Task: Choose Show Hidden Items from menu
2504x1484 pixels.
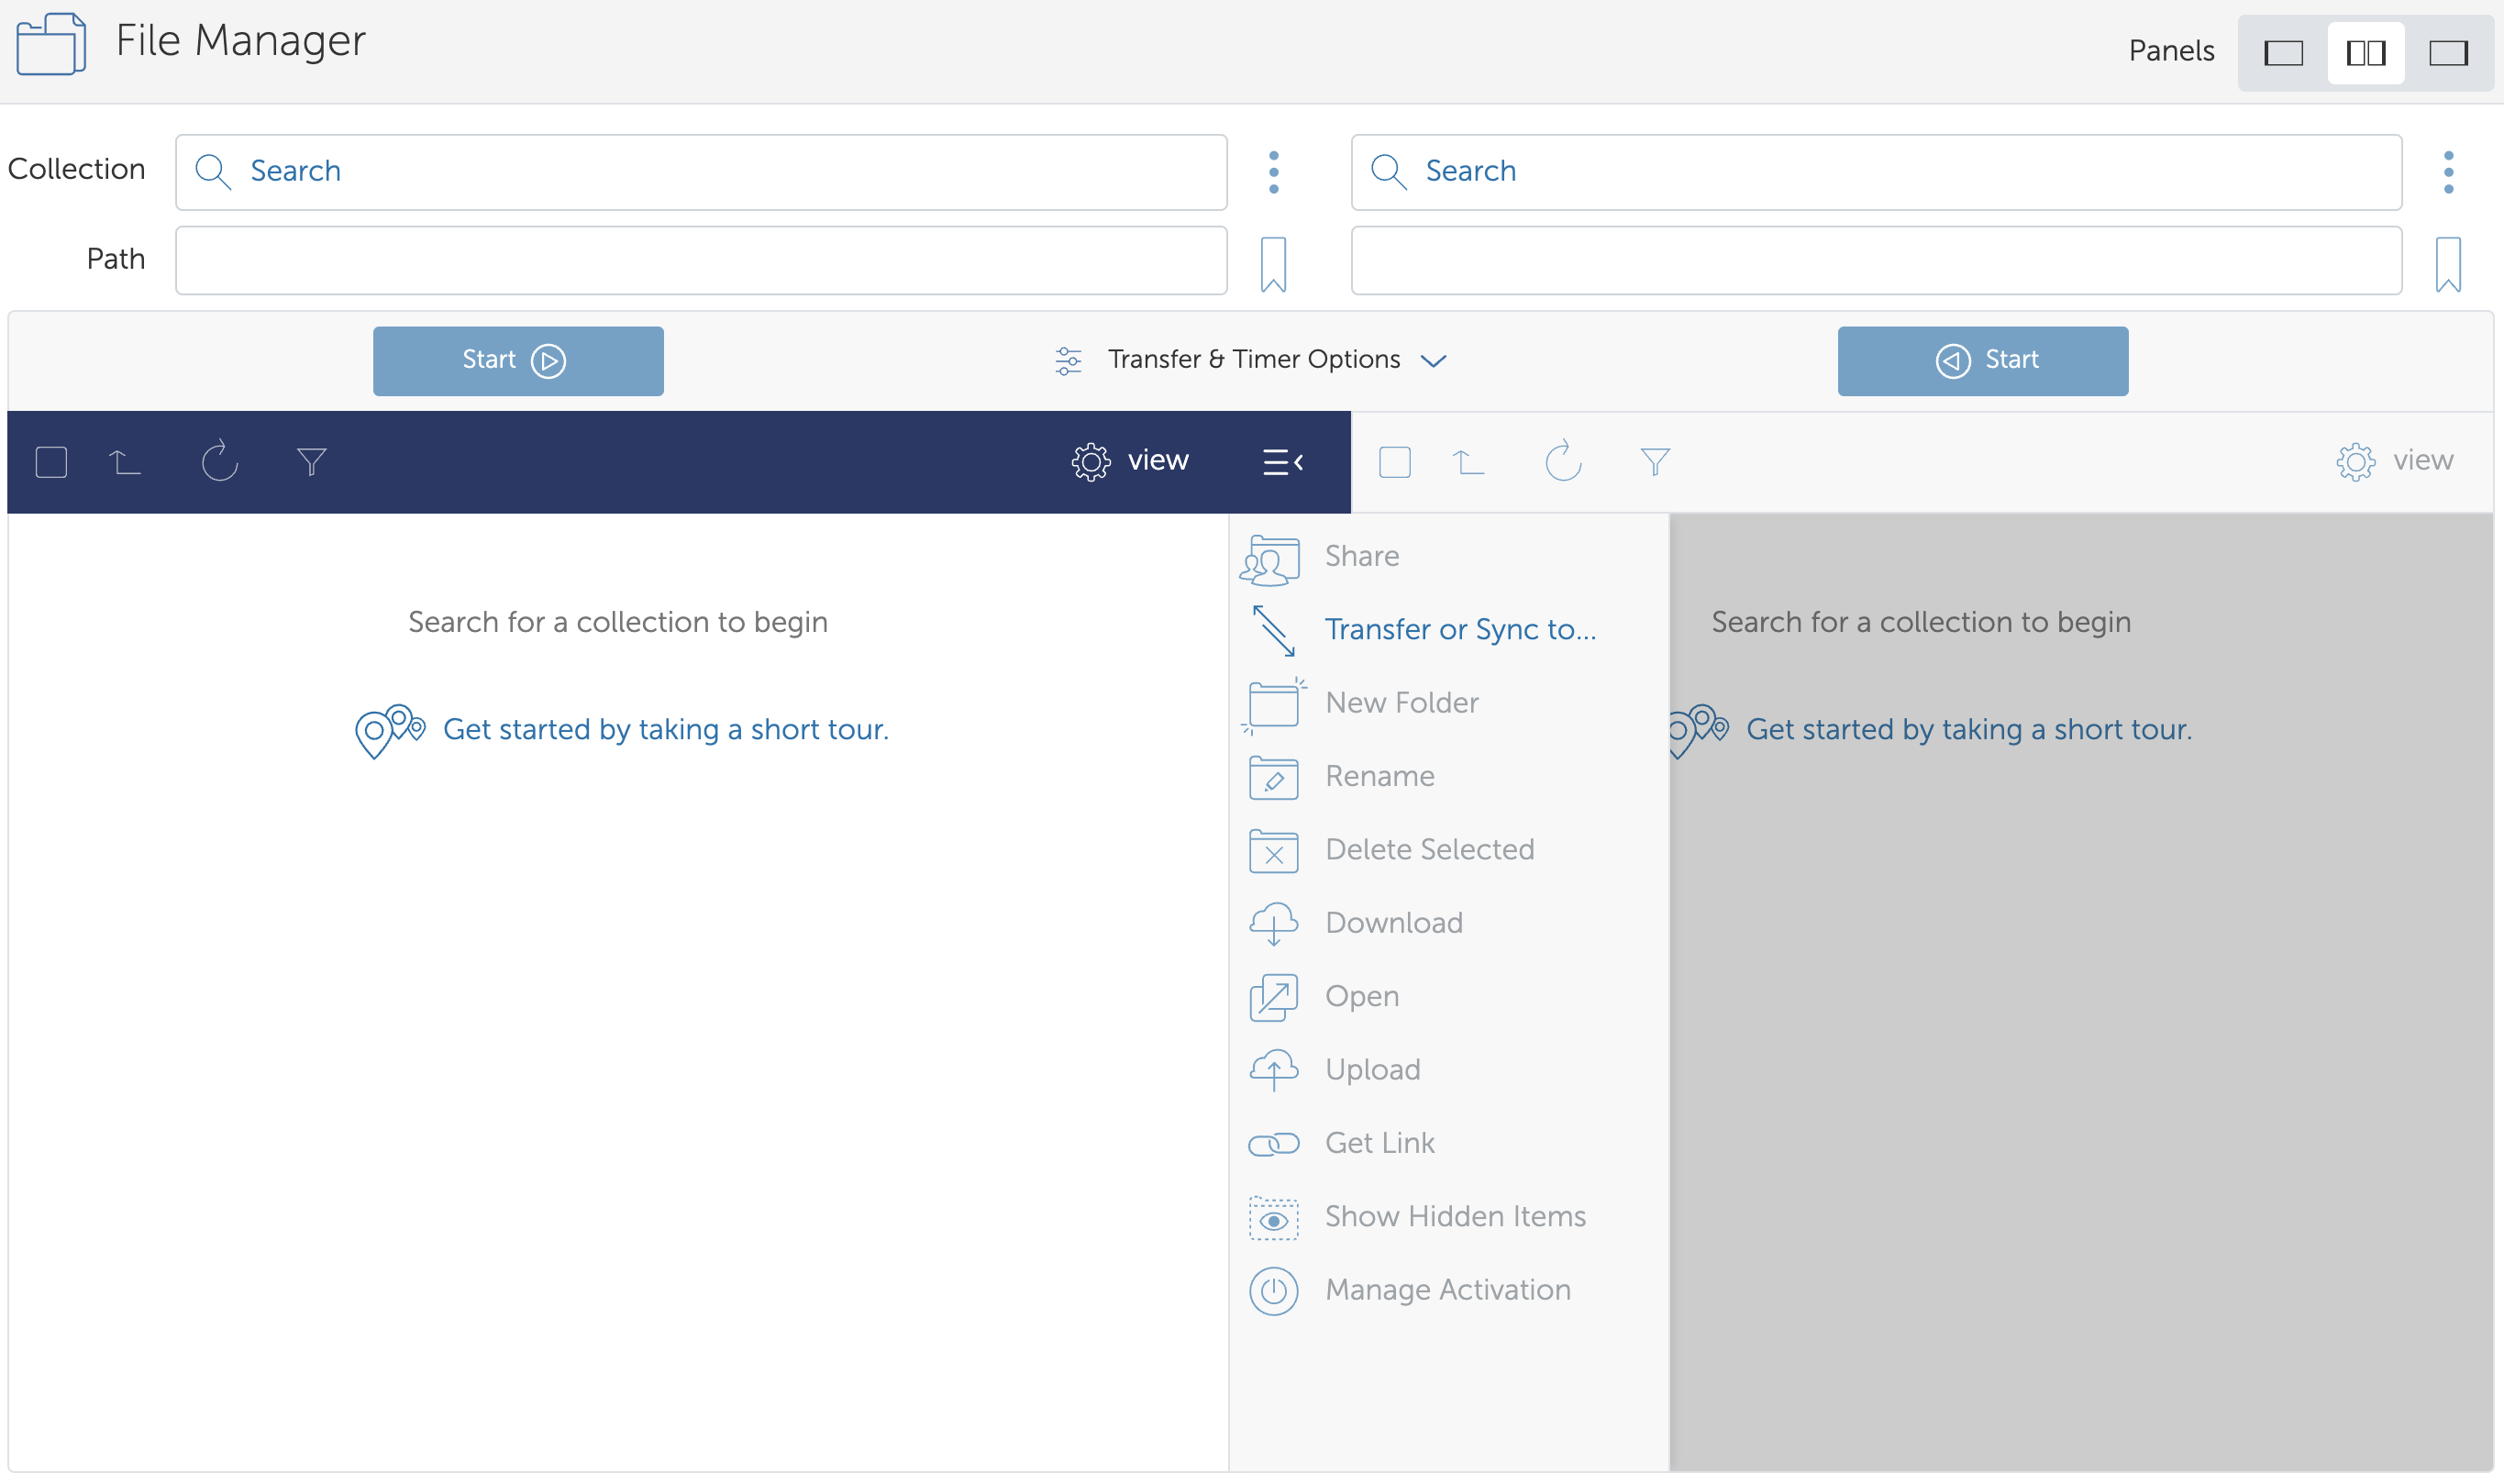Action: click(x=1454, y=1216)
